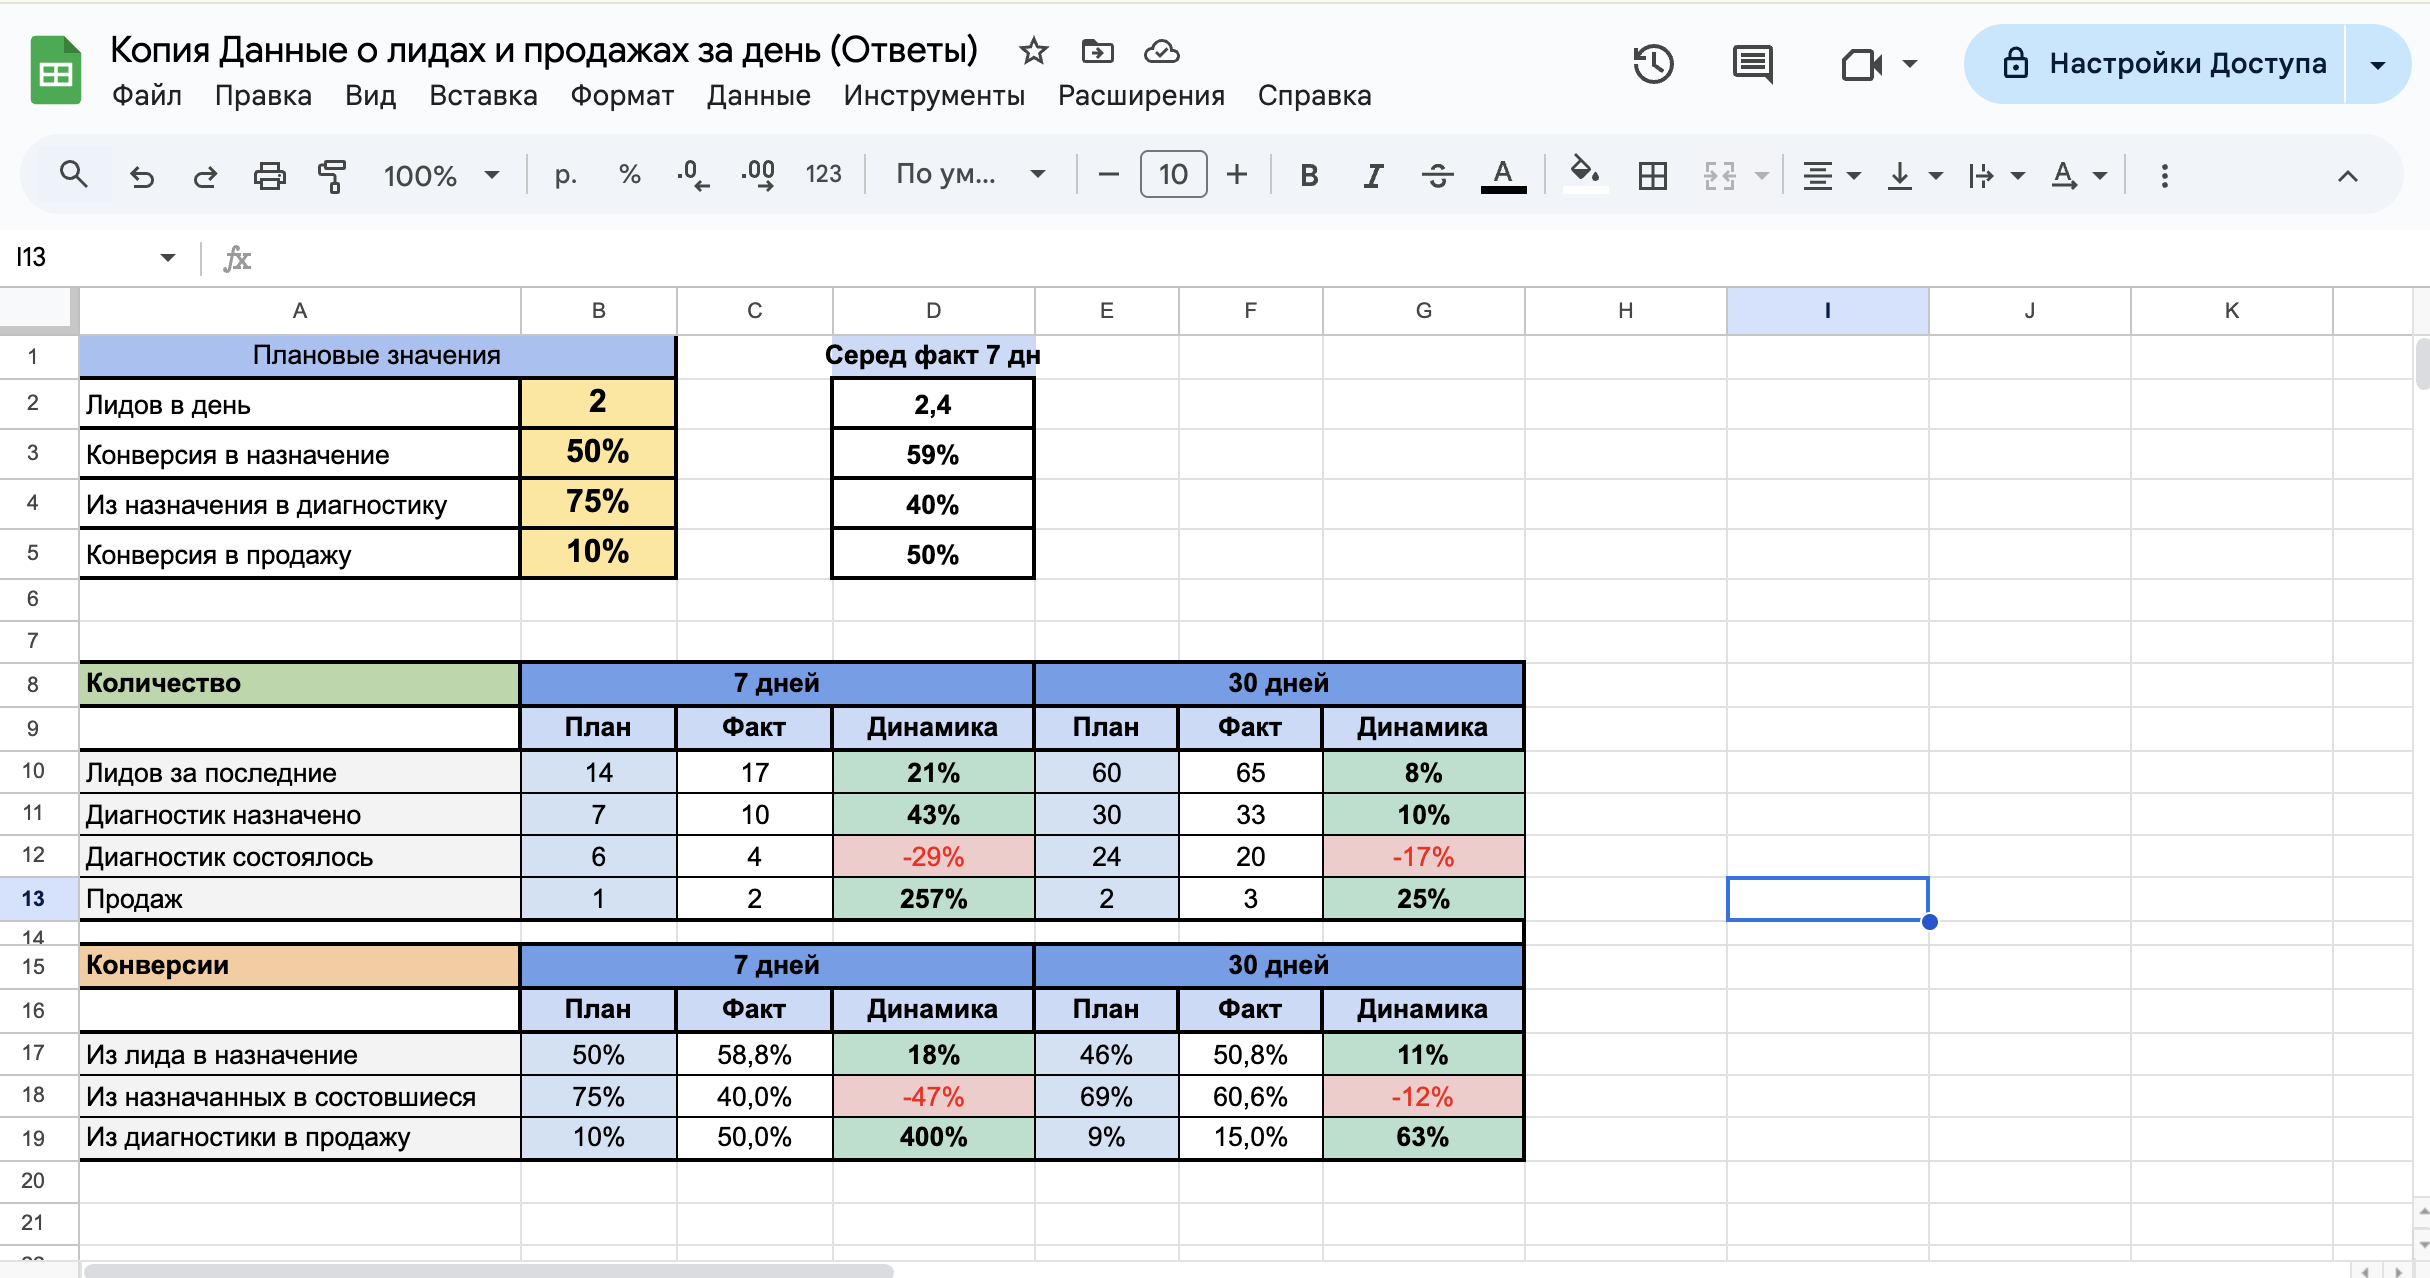The height and width of the screenshot is (1278, 2430).
Task: Click the print icon
Action: [x=269, y=176]
